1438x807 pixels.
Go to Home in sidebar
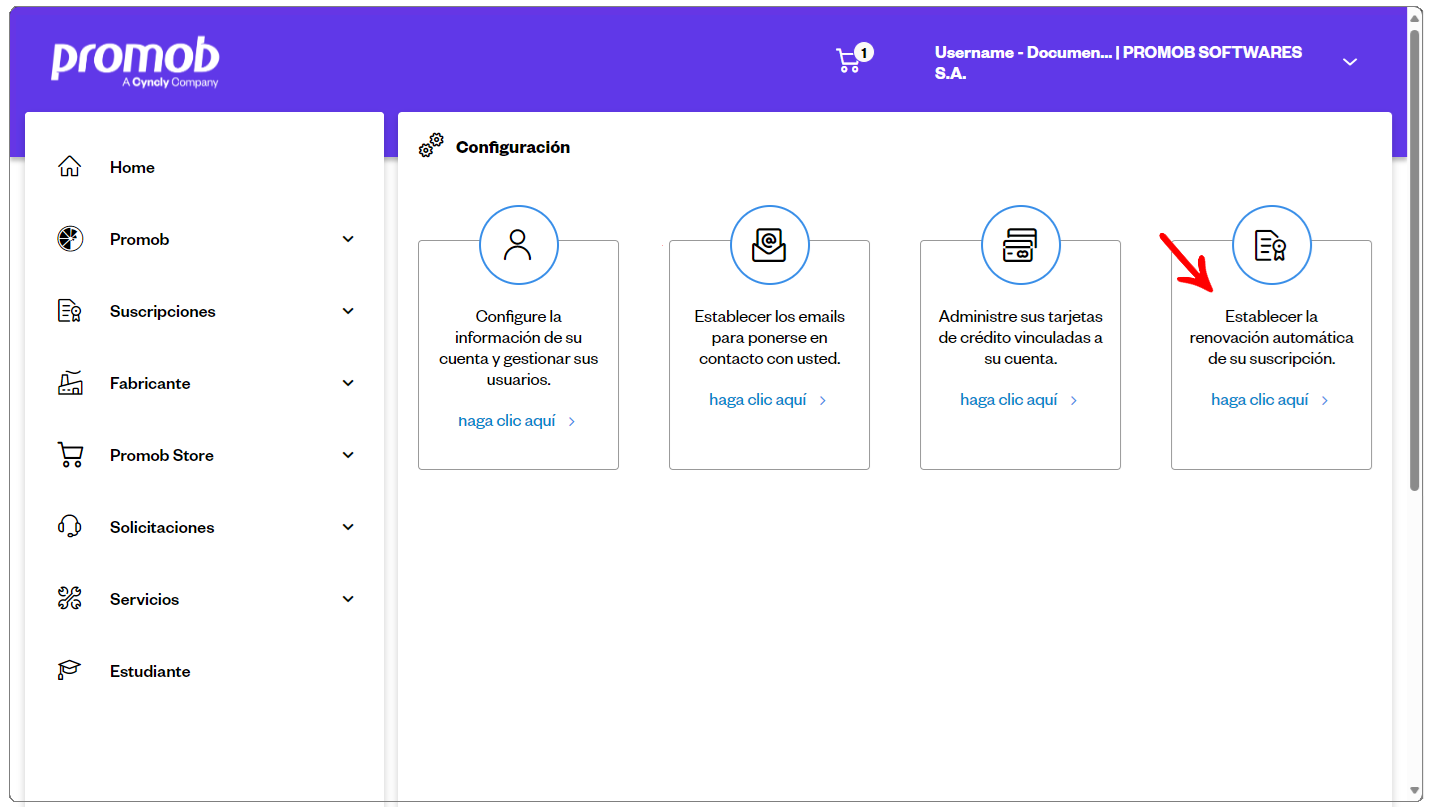[132, 167]
